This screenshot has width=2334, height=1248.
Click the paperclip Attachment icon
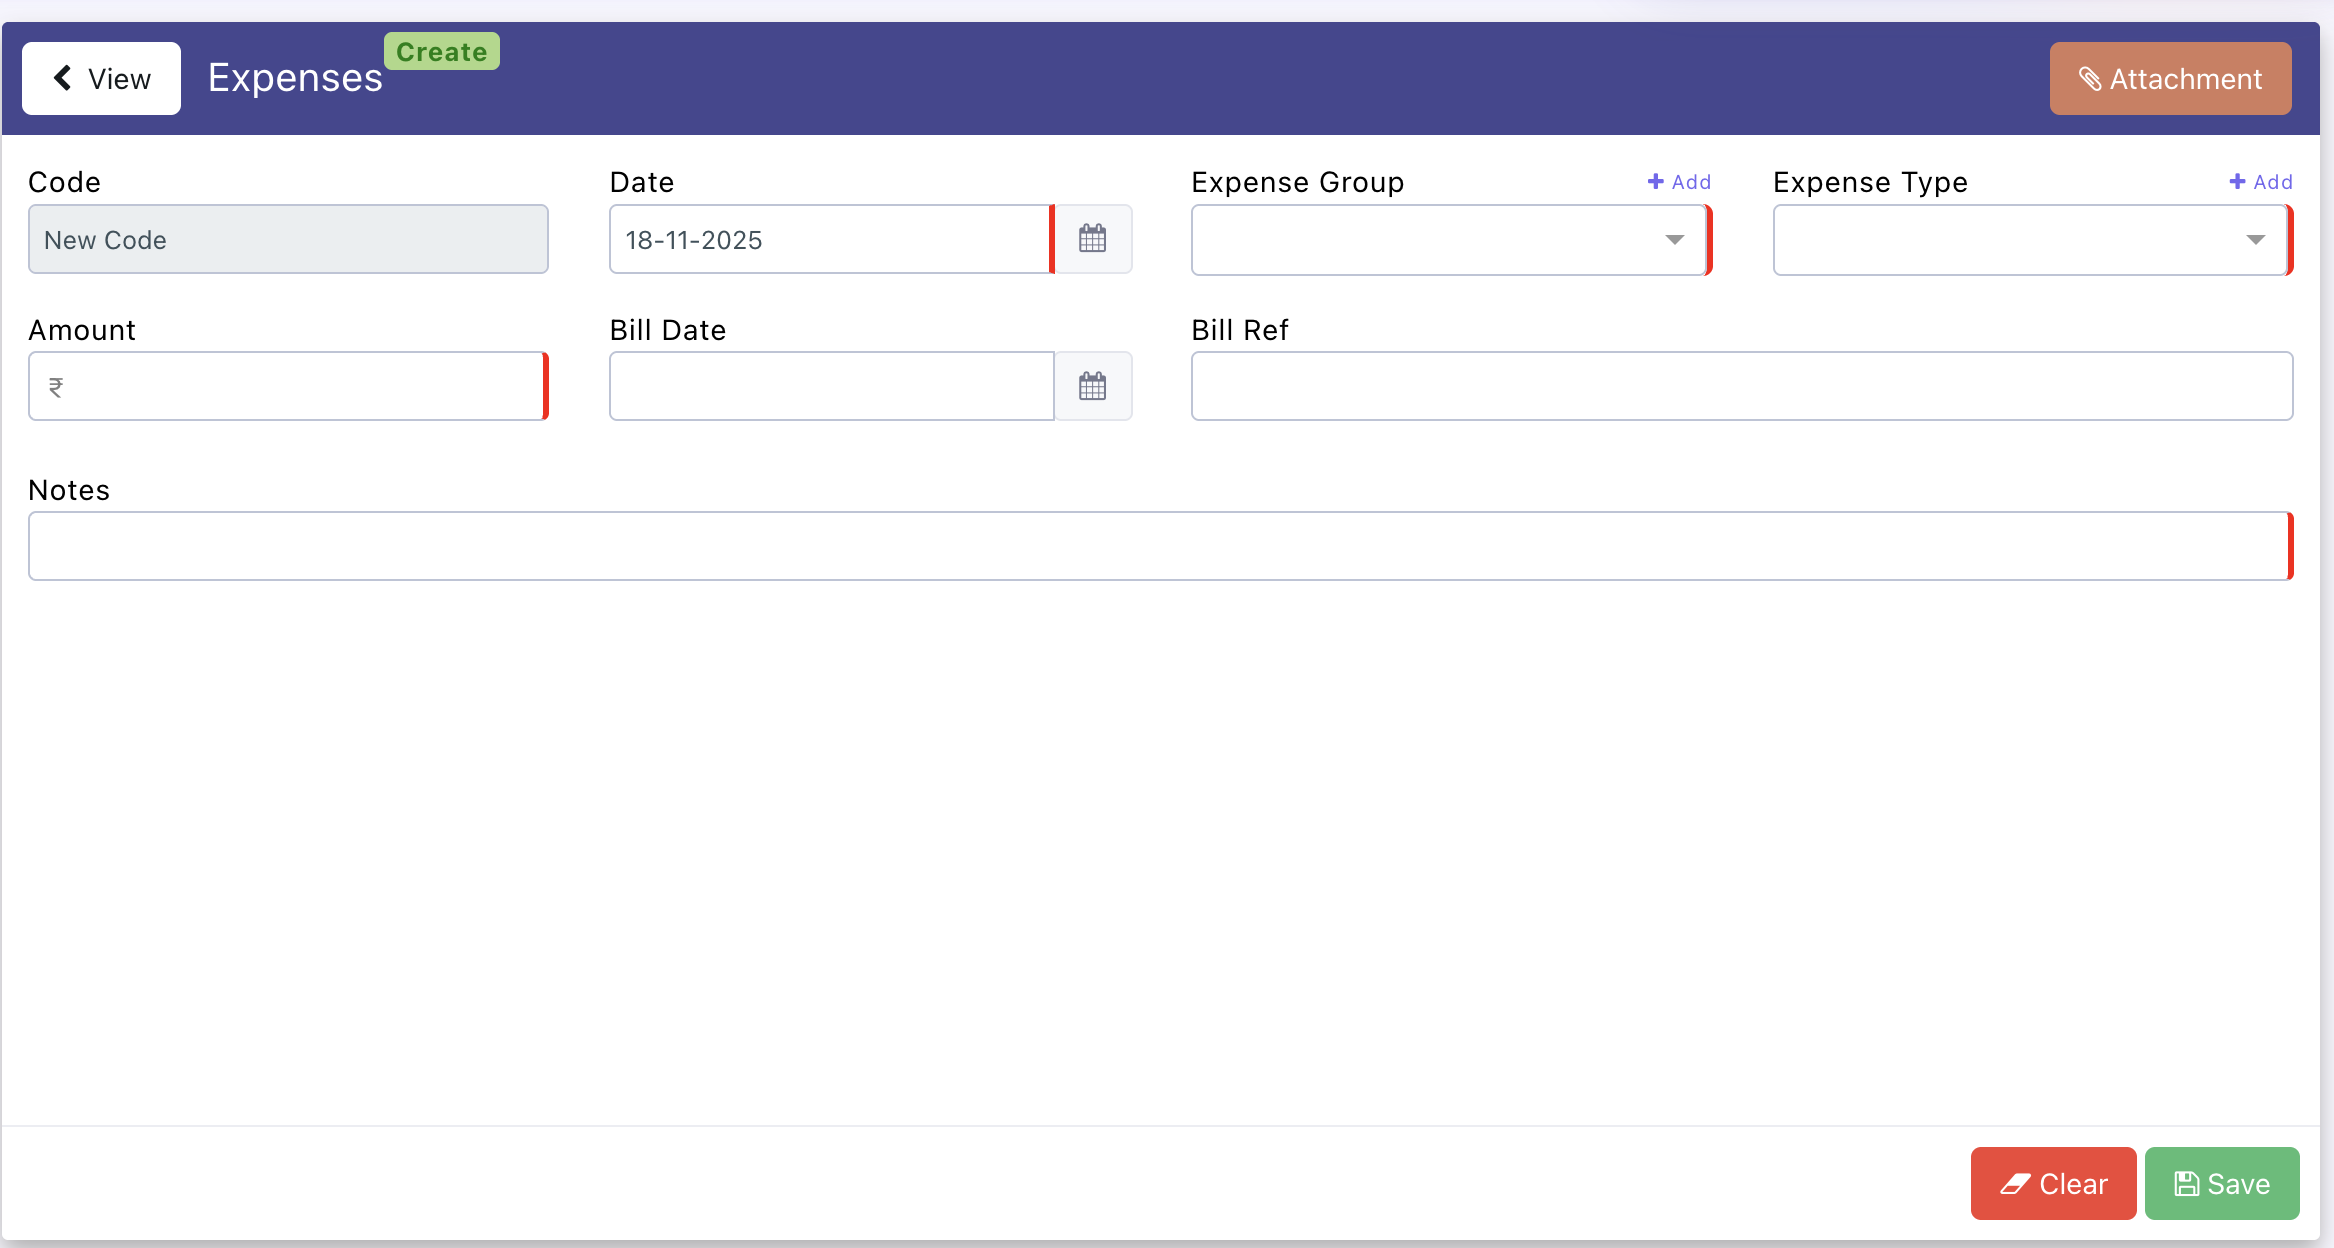(x=2090, y=79)
